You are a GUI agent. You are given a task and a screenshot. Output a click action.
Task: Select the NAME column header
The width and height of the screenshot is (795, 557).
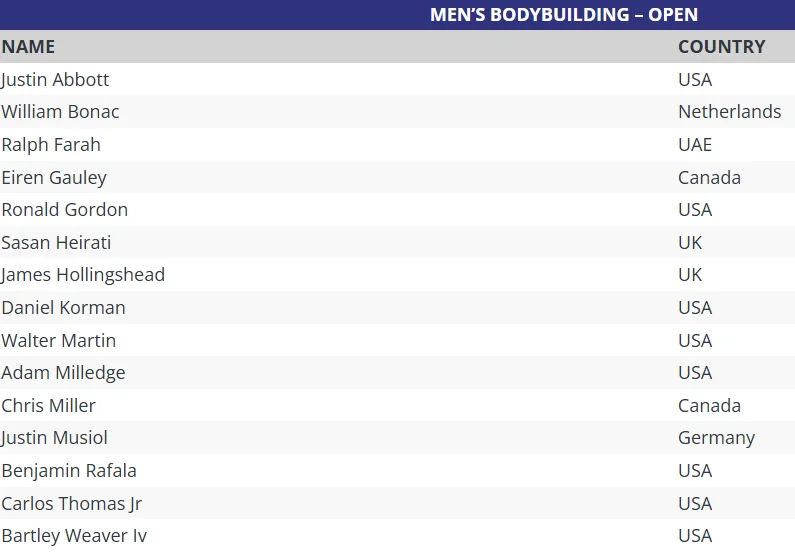pos(28,47)
